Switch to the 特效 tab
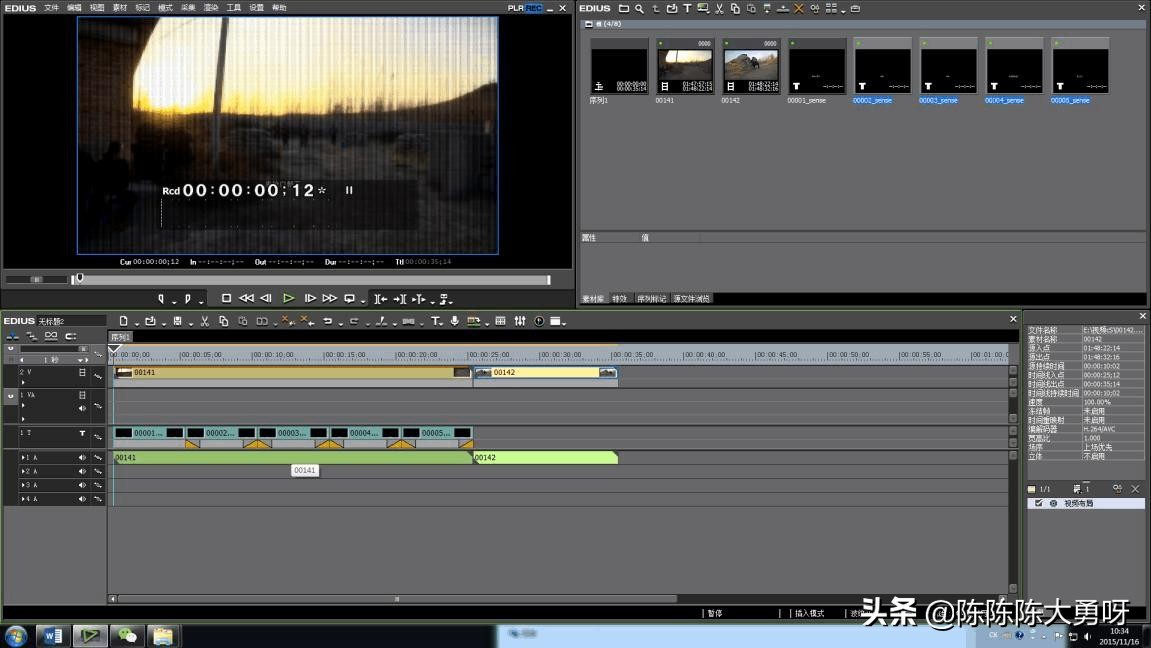Screen dimensions: 1151x648 click(620, 298)
